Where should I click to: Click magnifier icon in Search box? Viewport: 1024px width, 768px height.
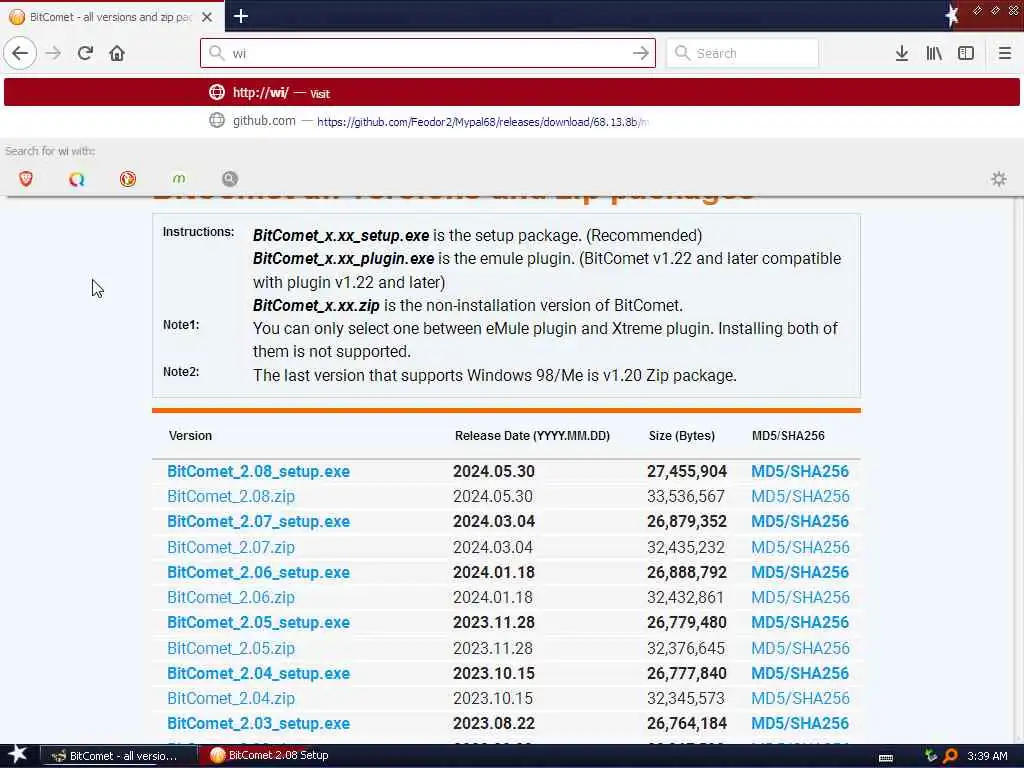coord(682,53)
